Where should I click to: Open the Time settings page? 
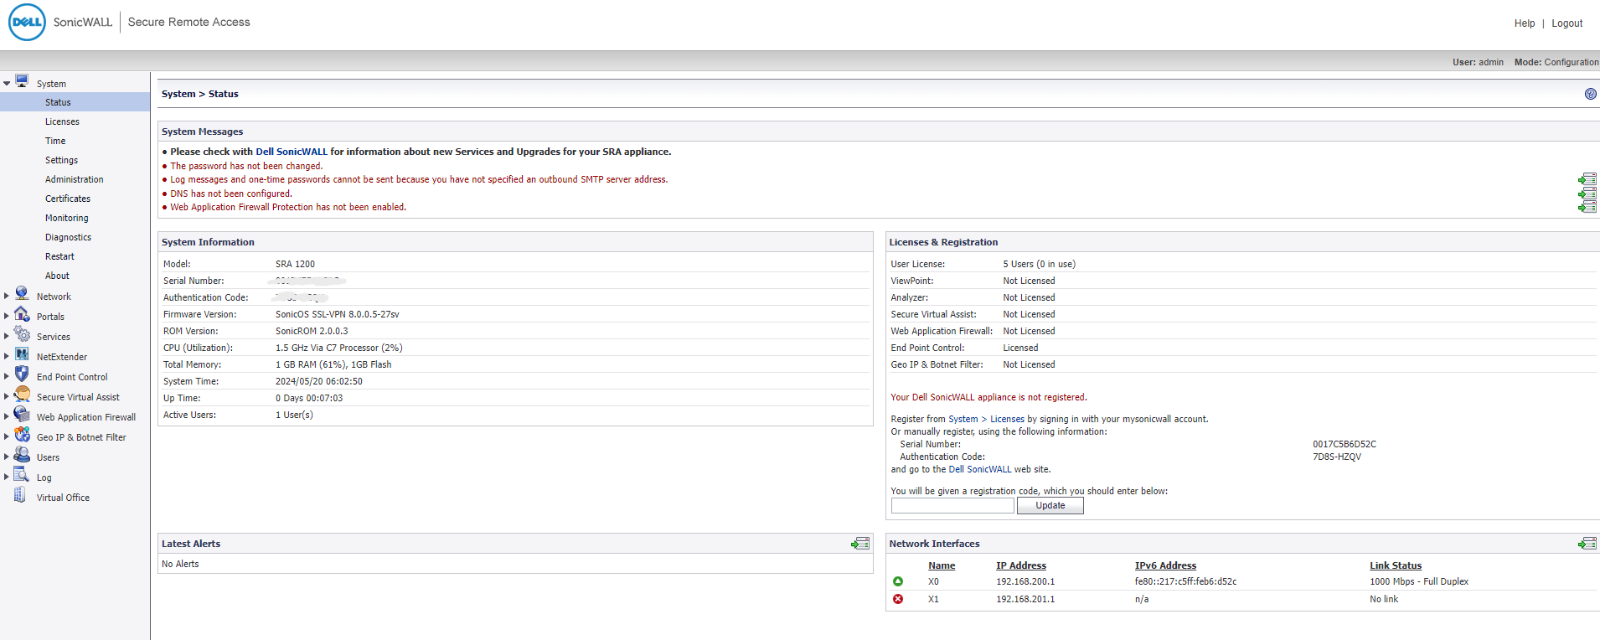pos(55,141)
